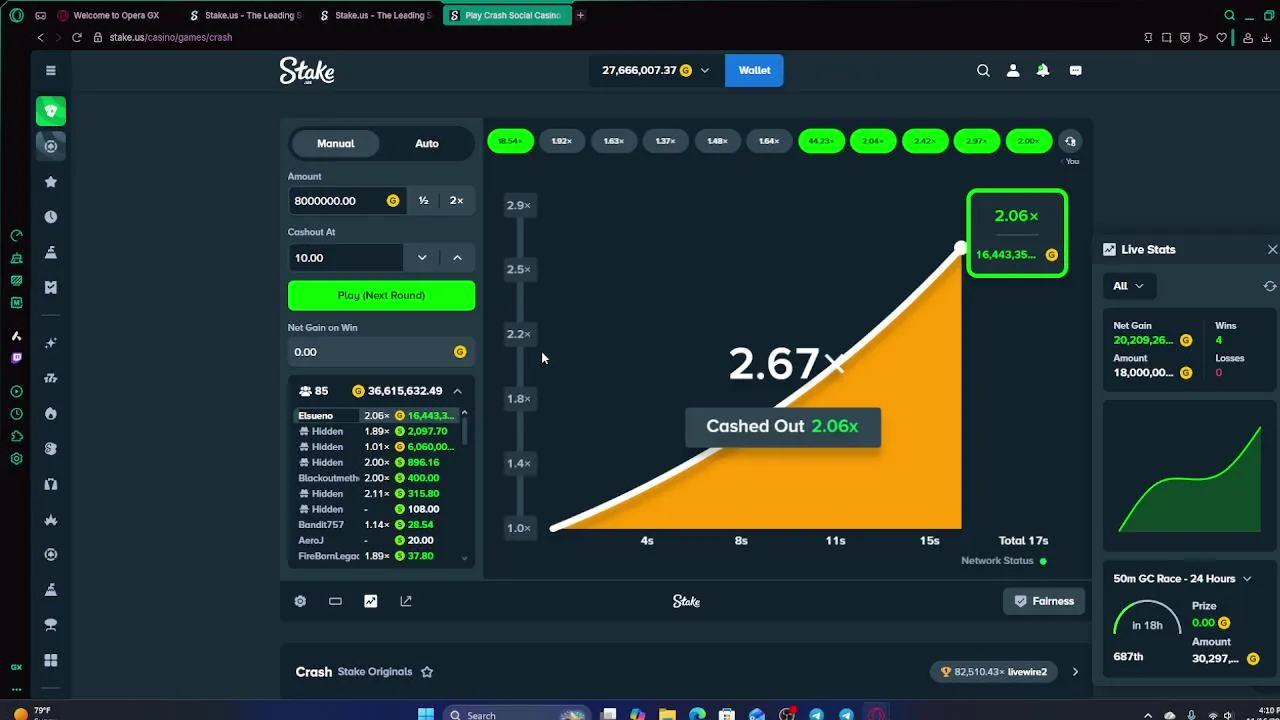
Task: Open game settings gear below Crash game
Action: pos(300,601)
